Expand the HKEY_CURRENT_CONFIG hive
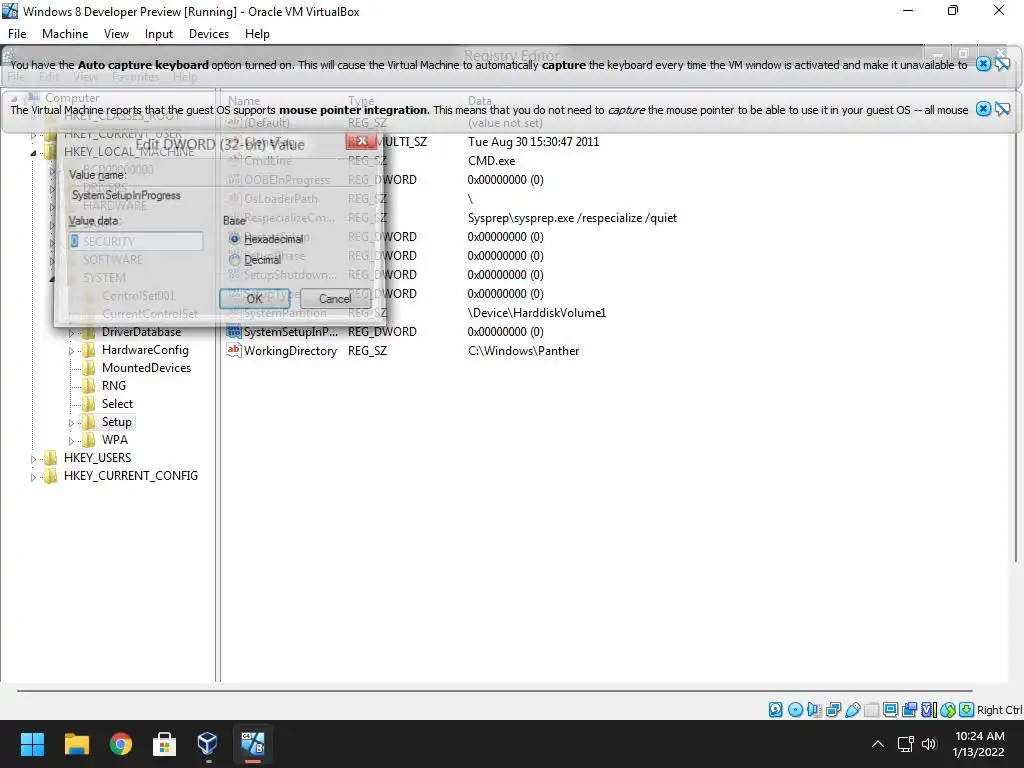Screen dimensions: 1024x768 [x=33, y=477]
